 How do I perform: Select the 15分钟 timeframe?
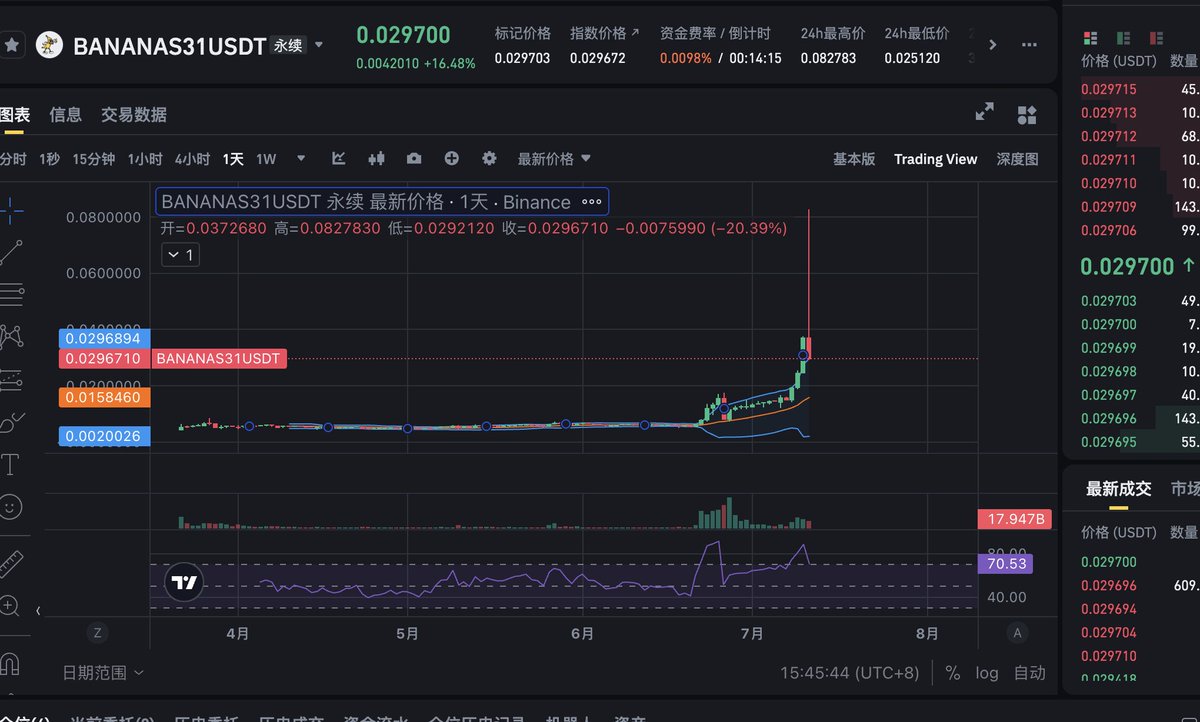point(94,159)
